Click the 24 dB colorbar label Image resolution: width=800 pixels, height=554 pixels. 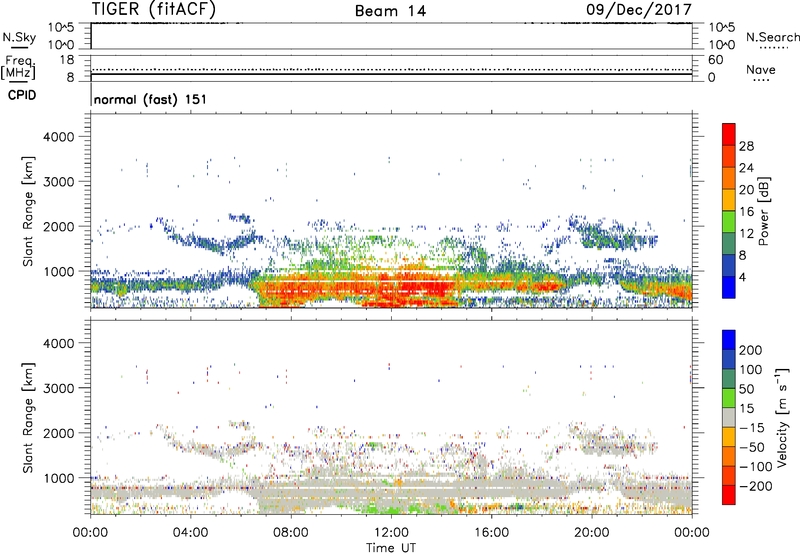click(x=746, y=168)
